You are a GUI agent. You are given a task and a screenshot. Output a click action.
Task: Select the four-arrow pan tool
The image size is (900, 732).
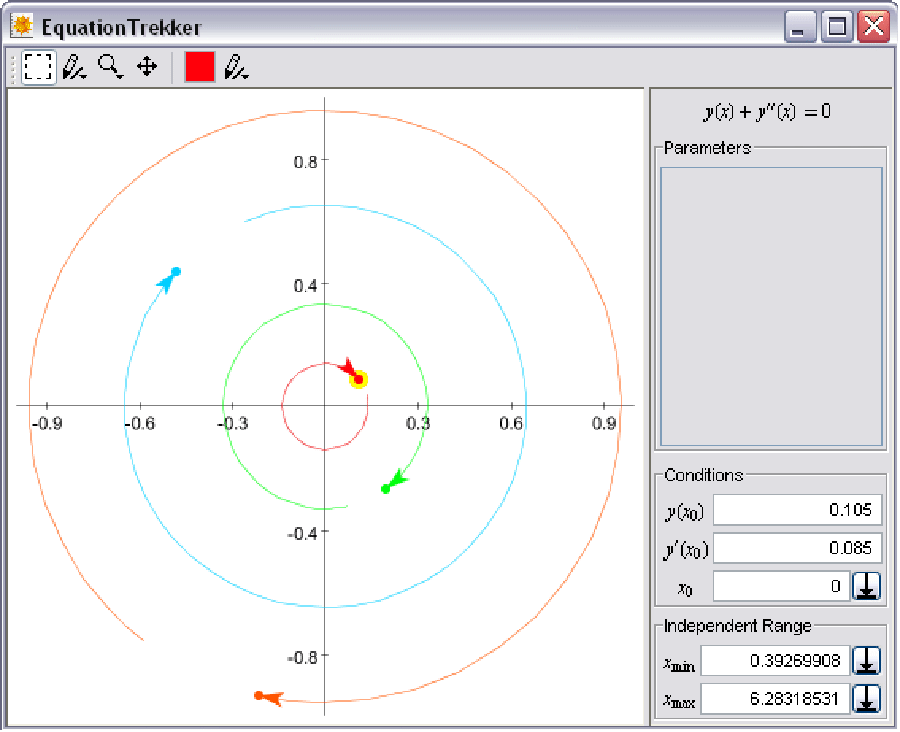(147, 67)
